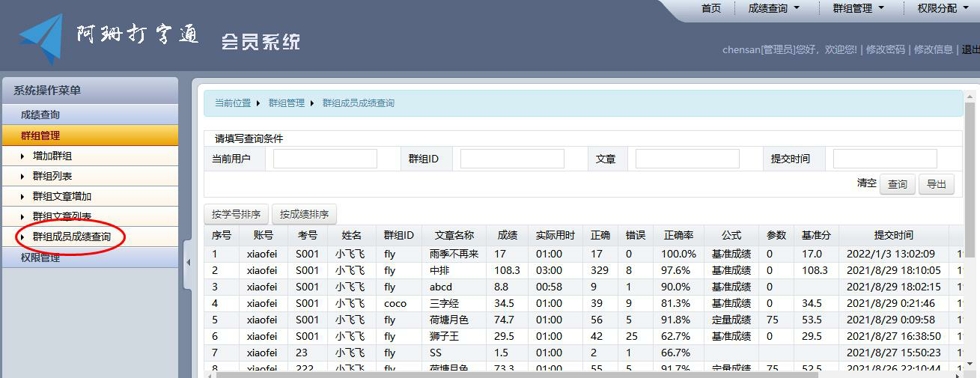Open the 权限分配 dropdown in top navigation
980x378 pixels.
tap(941, 9)
